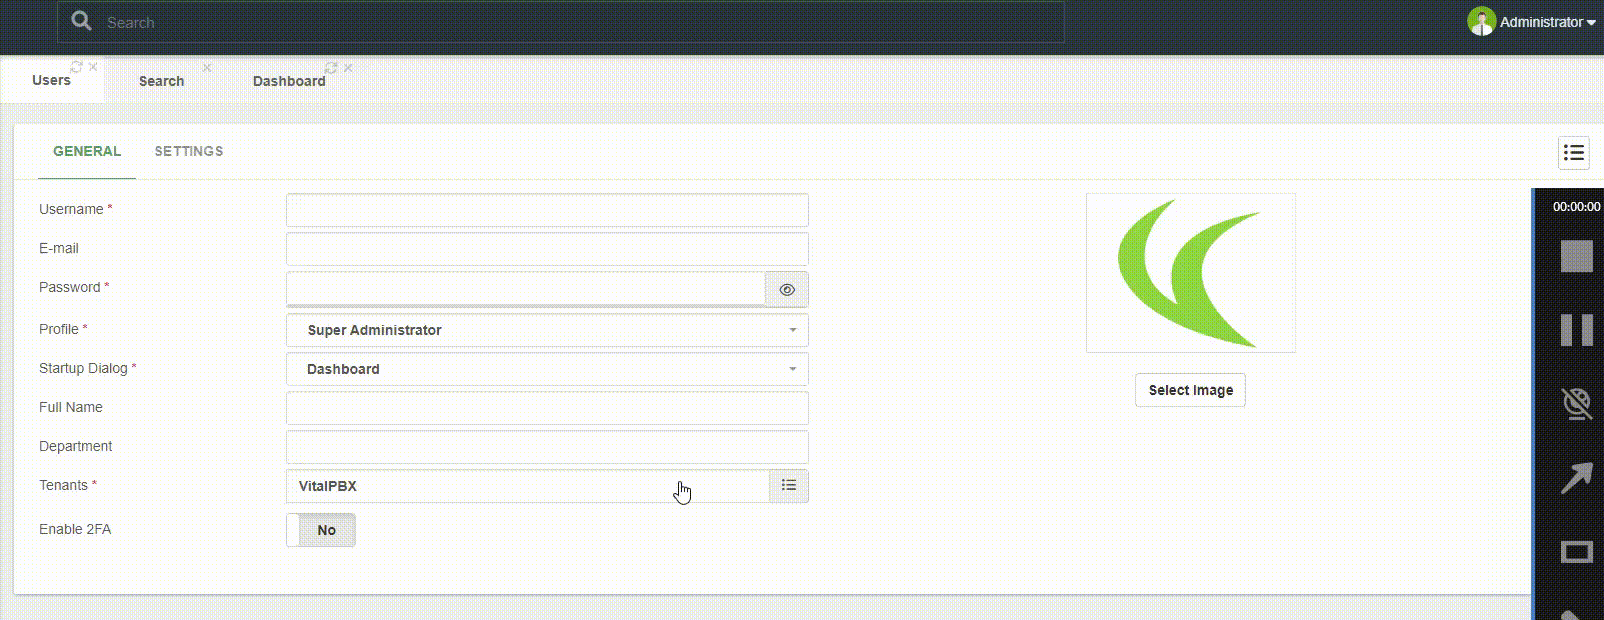Click the recording timer 00:00:00

1576,207
